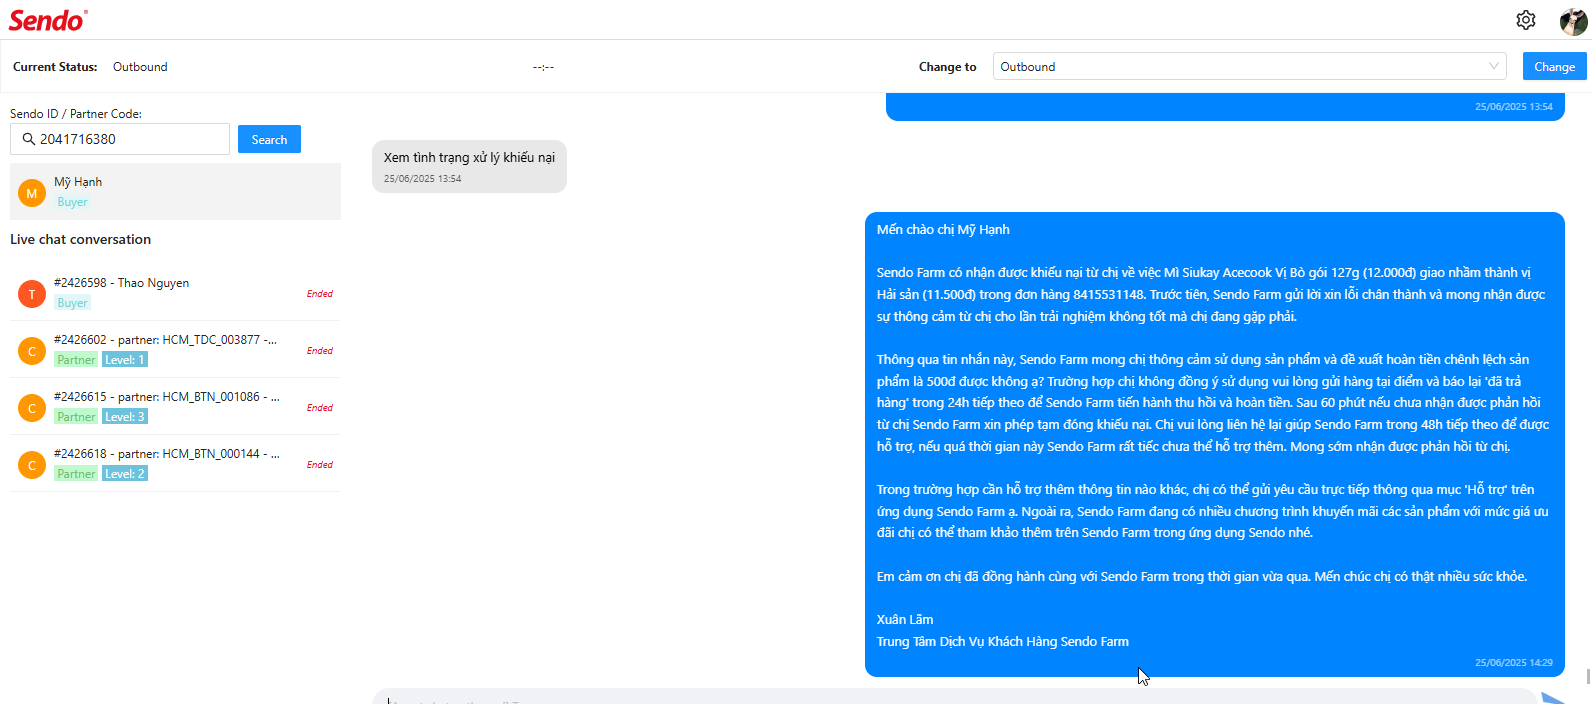Click the avatar of conversation #2426615
1592x704 pixels.
(x=32, y=408)
